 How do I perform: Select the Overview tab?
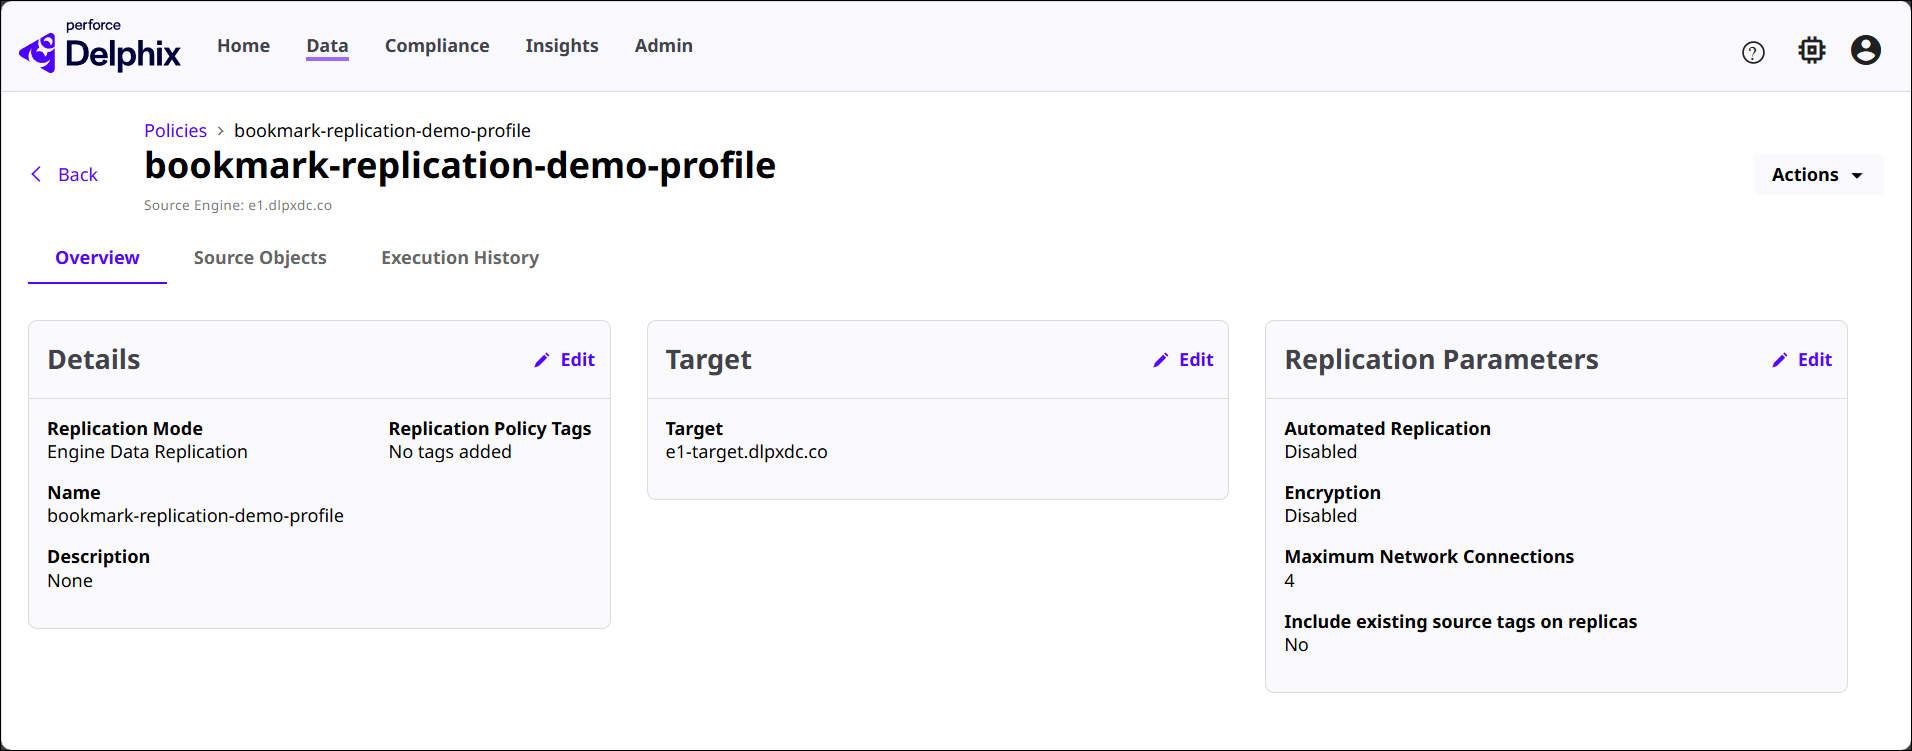click(x=97, y=258)
